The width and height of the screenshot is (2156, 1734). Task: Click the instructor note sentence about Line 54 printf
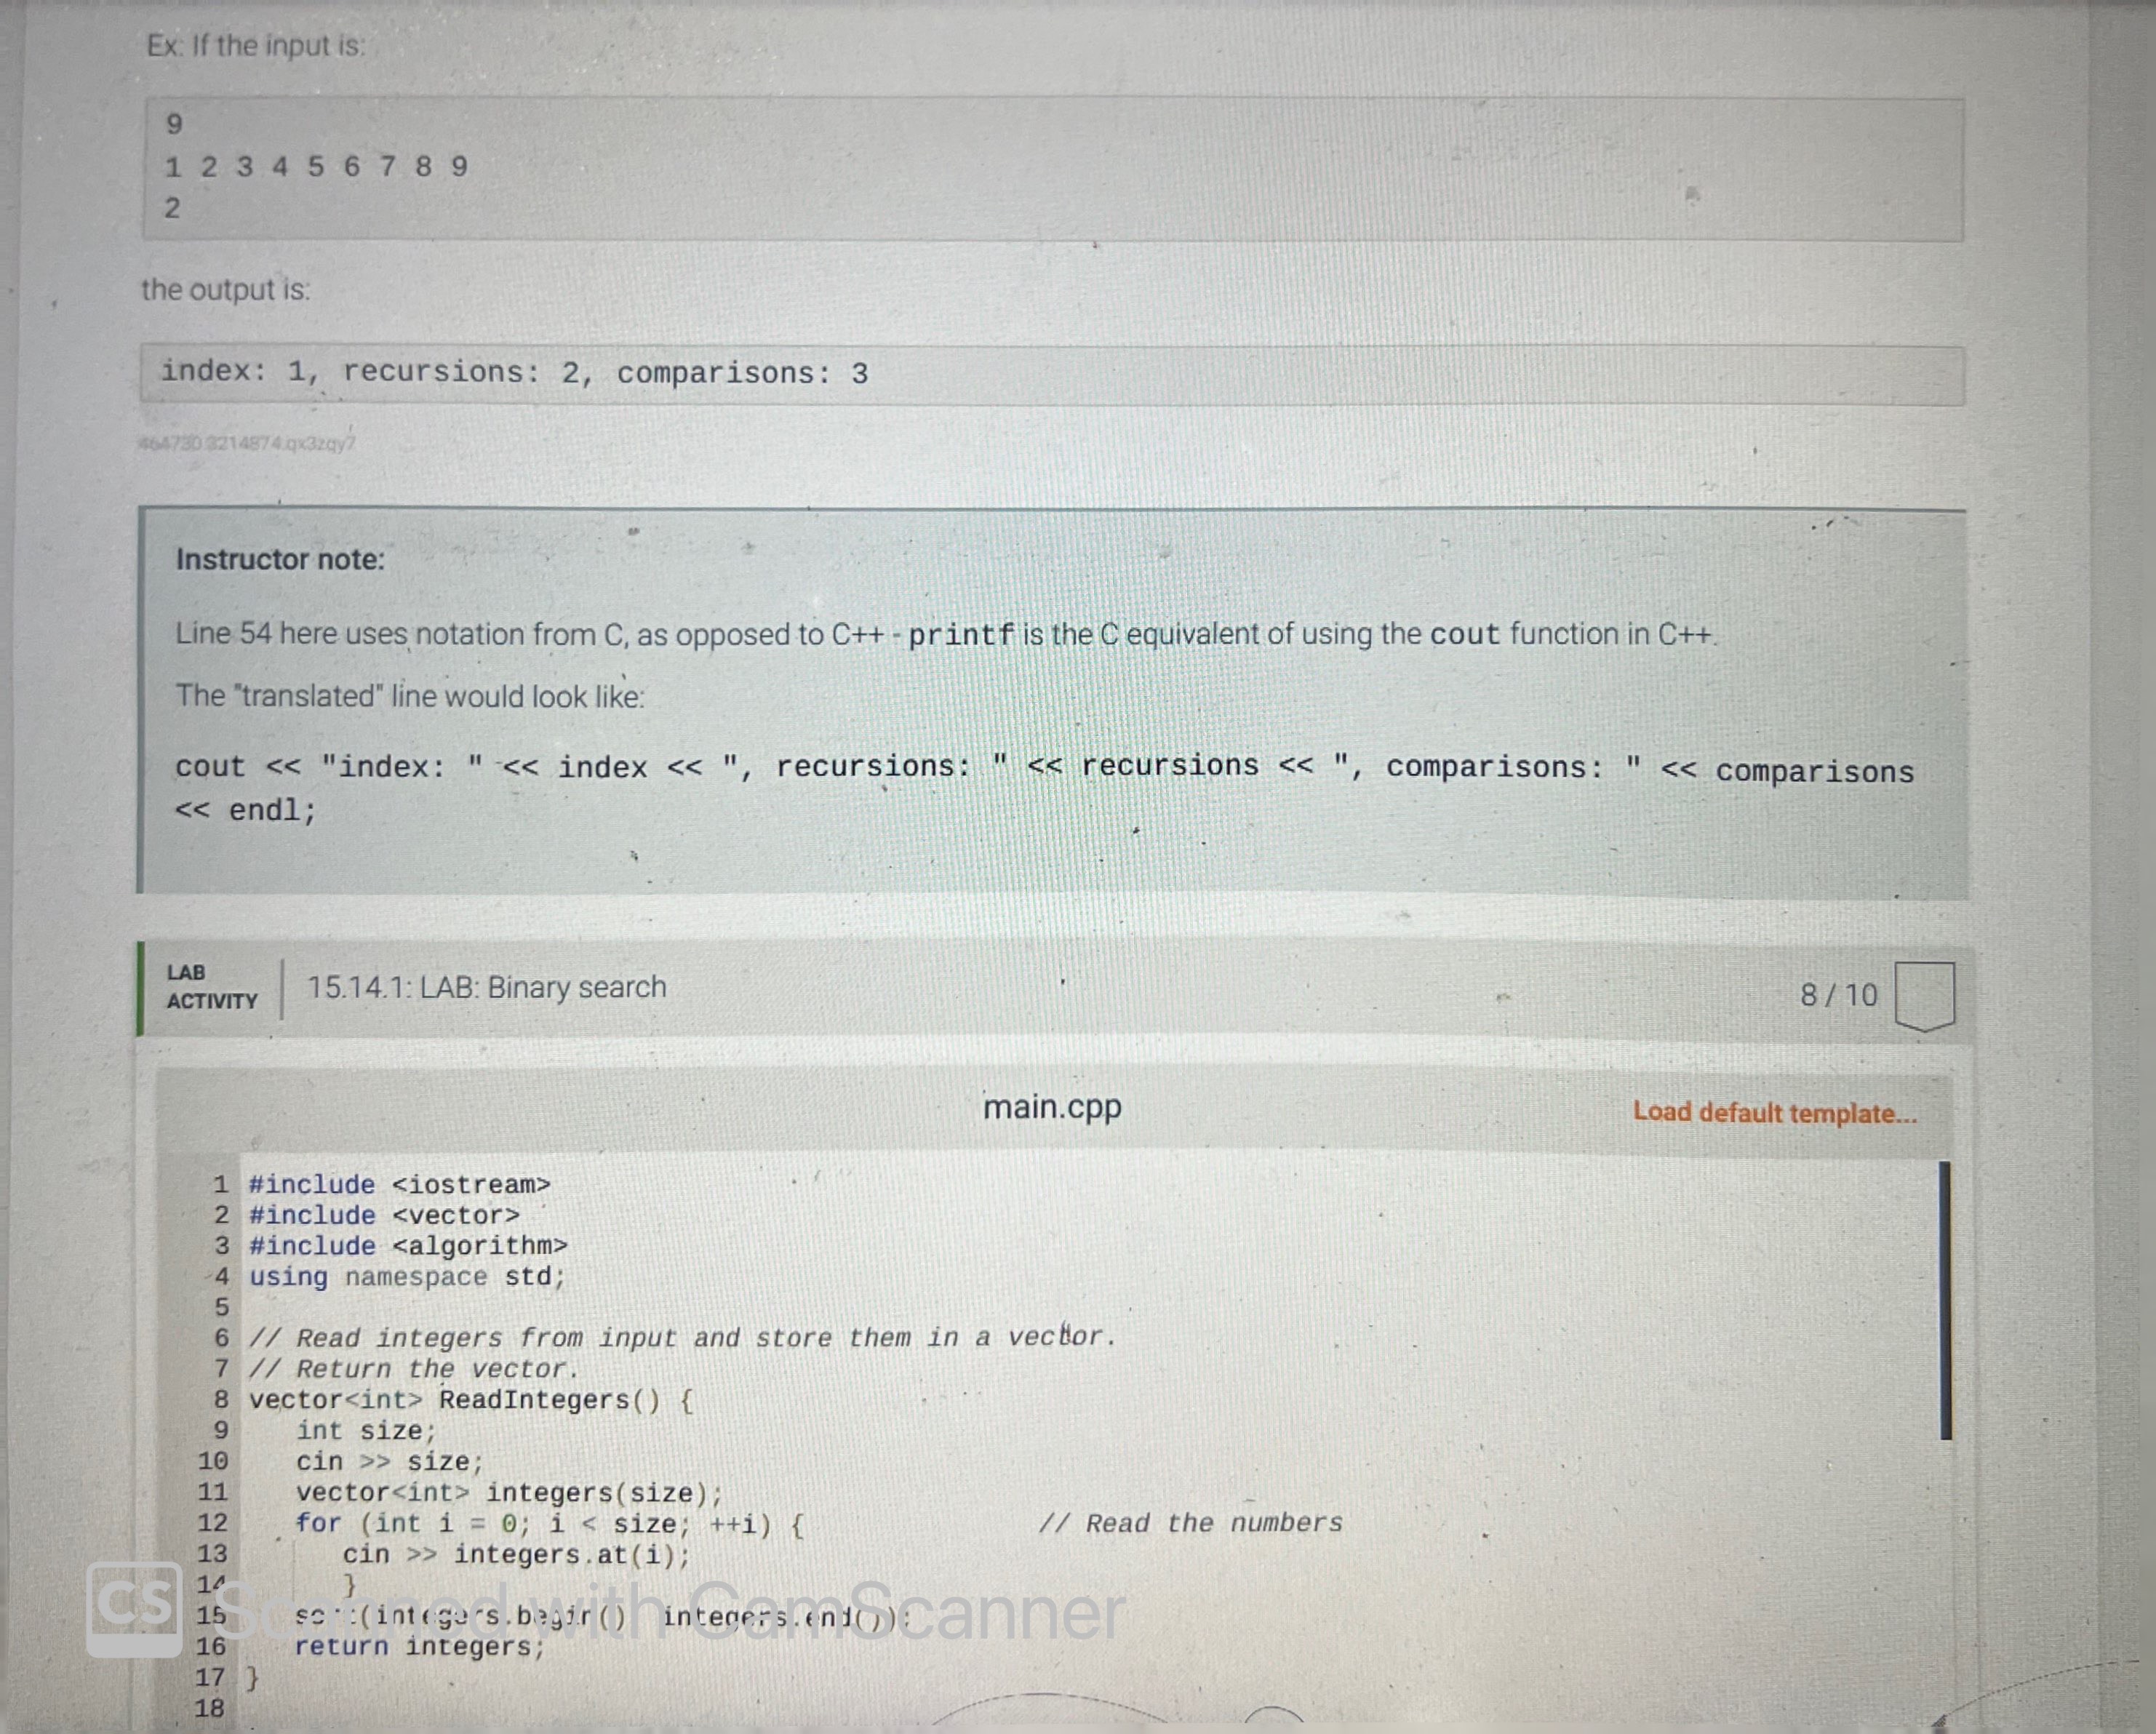click(946, 634)
